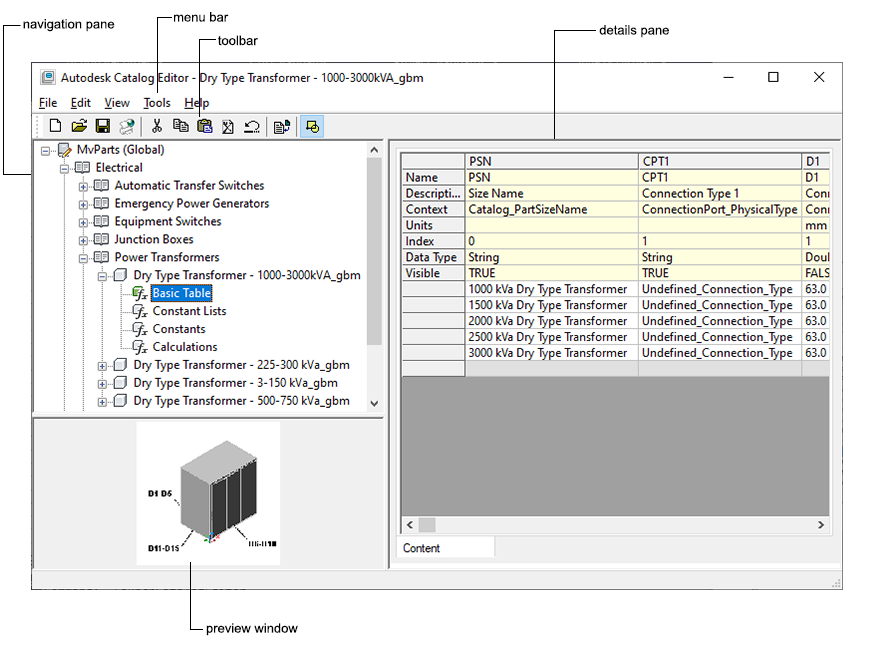Click the PSN column header
Screen dimensions: 875x647
click(551, 161)
